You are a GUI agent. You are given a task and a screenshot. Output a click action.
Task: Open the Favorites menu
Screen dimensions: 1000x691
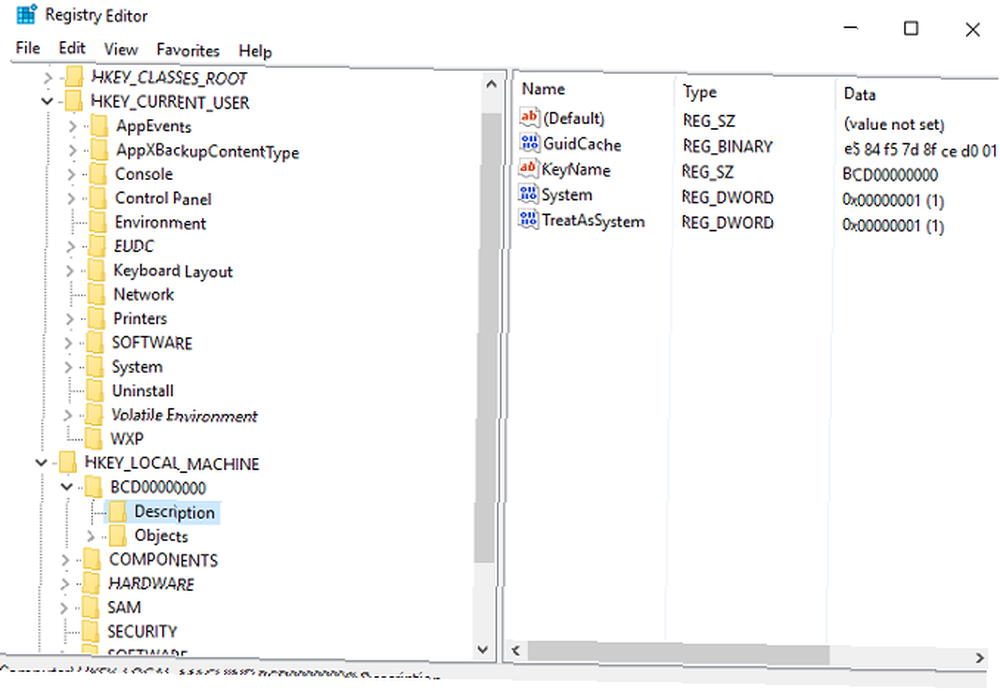point(188,50)
